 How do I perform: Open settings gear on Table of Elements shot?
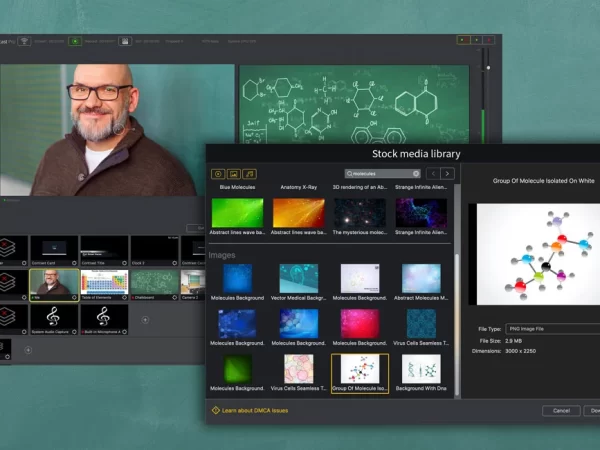[124, 297]
